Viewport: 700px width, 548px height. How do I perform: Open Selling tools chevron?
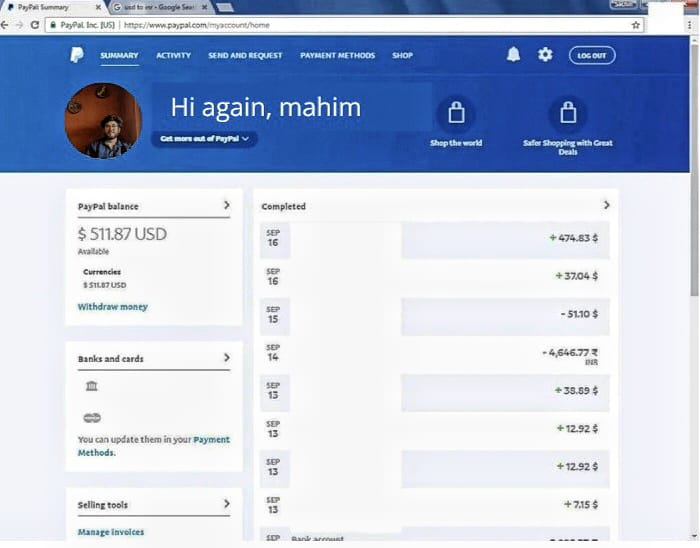click(x=227, y=503)
